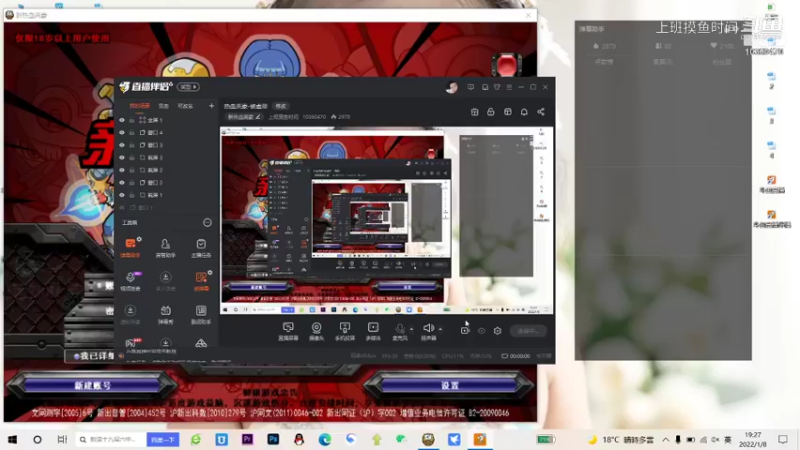Click the 百度一下 button on the taskbar
This screenshot has width=800, height=450.
[x=163, y=439]
